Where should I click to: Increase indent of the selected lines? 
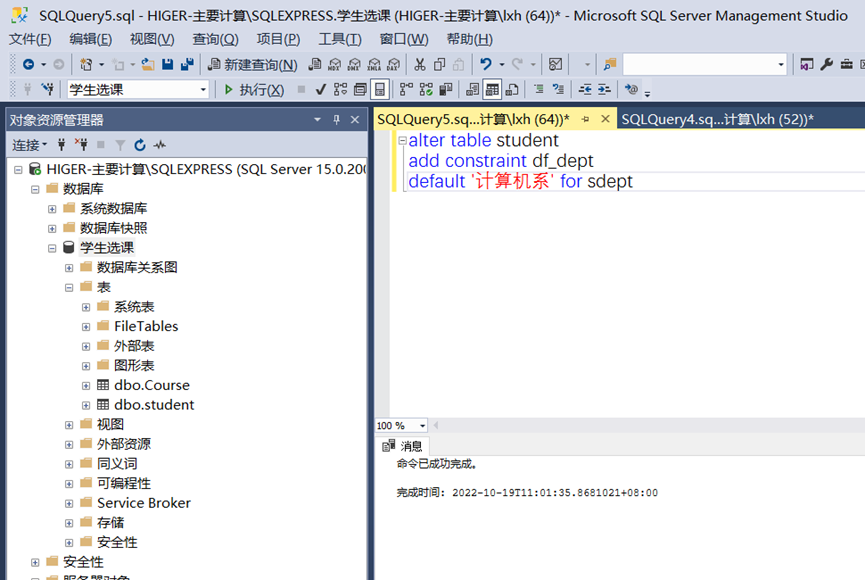coord(604,89)
